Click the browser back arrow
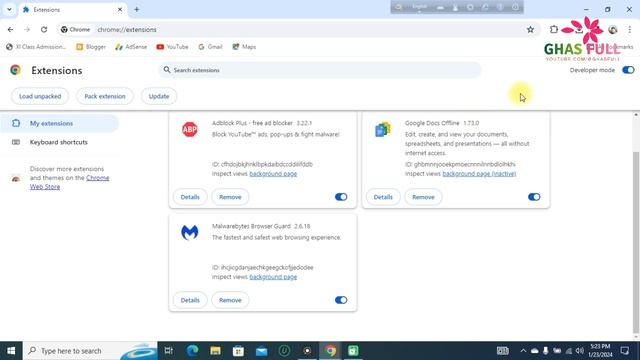The width and height of the screenshot is (640, 360). click(x=11, y=29)
